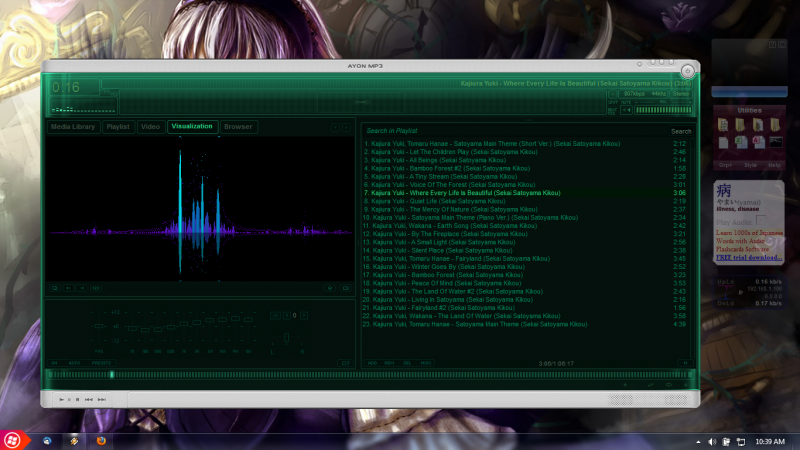Click Help in the Utilities gadget

tap(774, 165)
